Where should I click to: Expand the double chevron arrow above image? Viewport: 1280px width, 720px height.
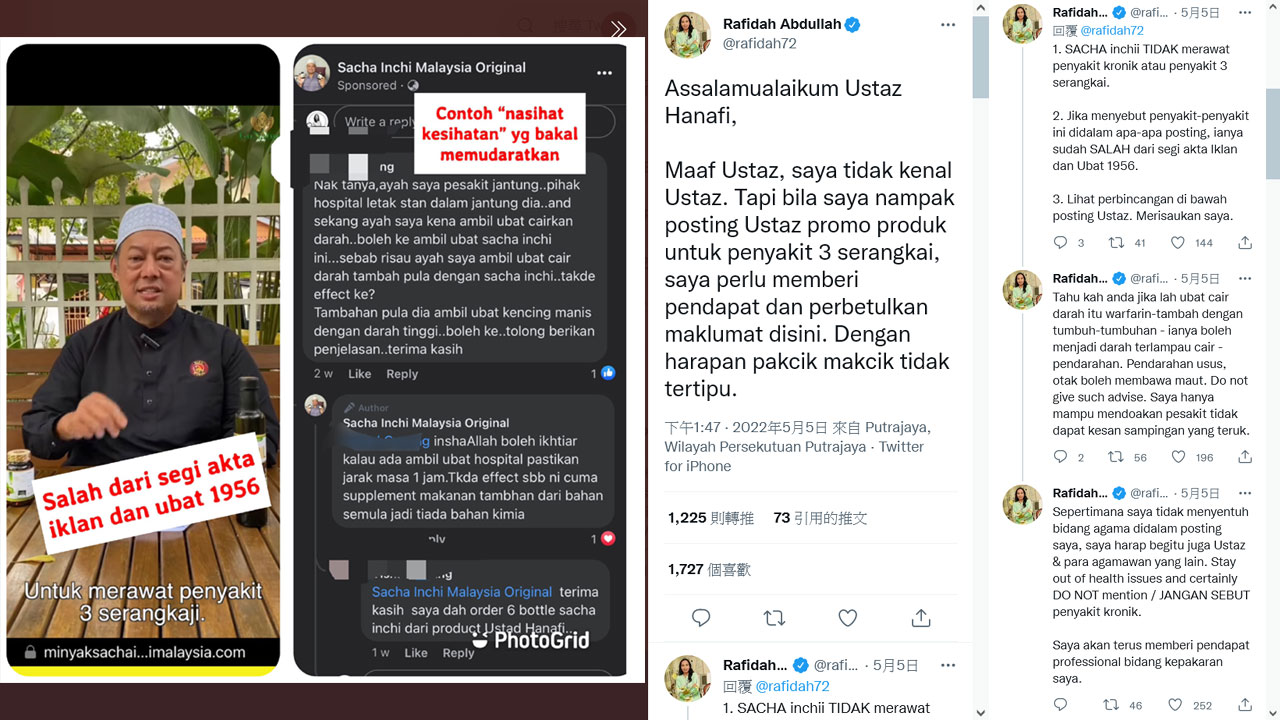pyautogui.click(x=618, y=29)
